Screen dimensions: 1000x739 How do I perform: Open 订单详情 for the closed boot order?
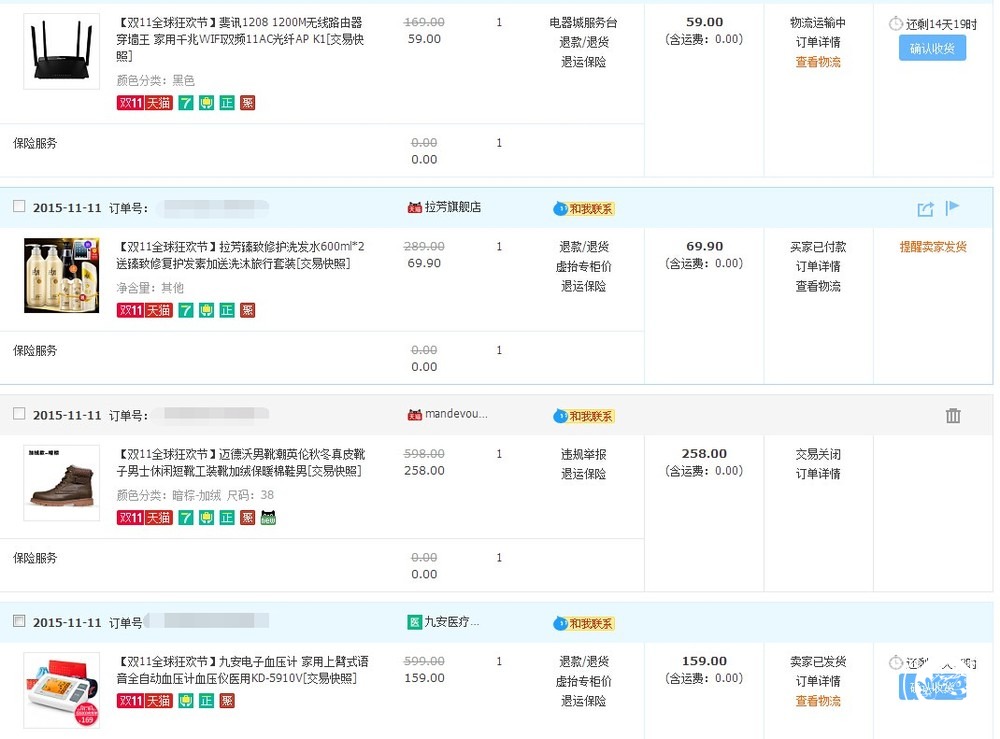(x=818, y=474)
